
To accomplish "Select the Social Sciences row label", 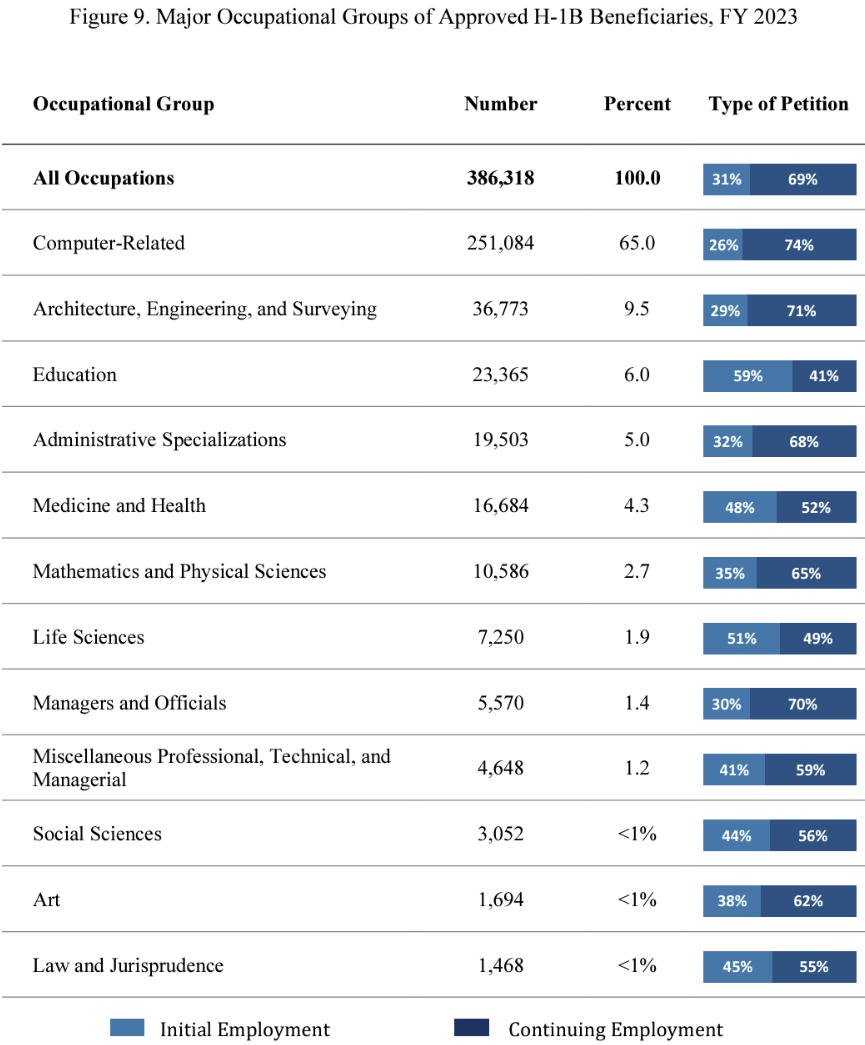I will pyautogui.click(x=97, y=834).
